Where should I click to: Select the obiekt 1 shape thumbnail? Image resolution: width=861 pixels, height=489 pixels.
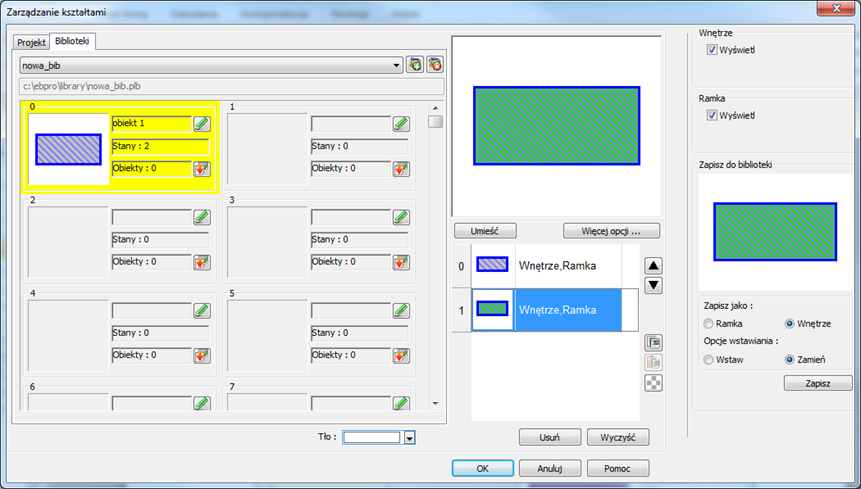click(x=68, y=149)
